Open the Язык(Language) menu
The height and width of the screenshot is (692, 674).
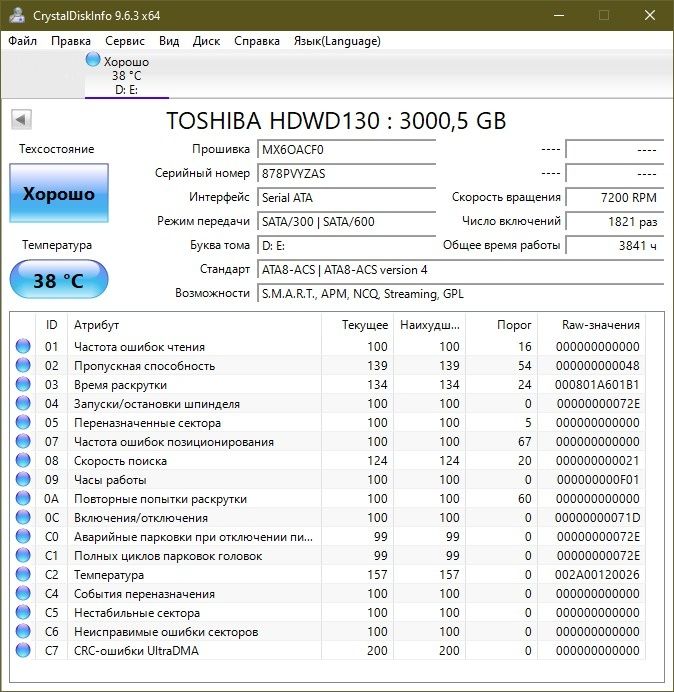tap(337, 41)
